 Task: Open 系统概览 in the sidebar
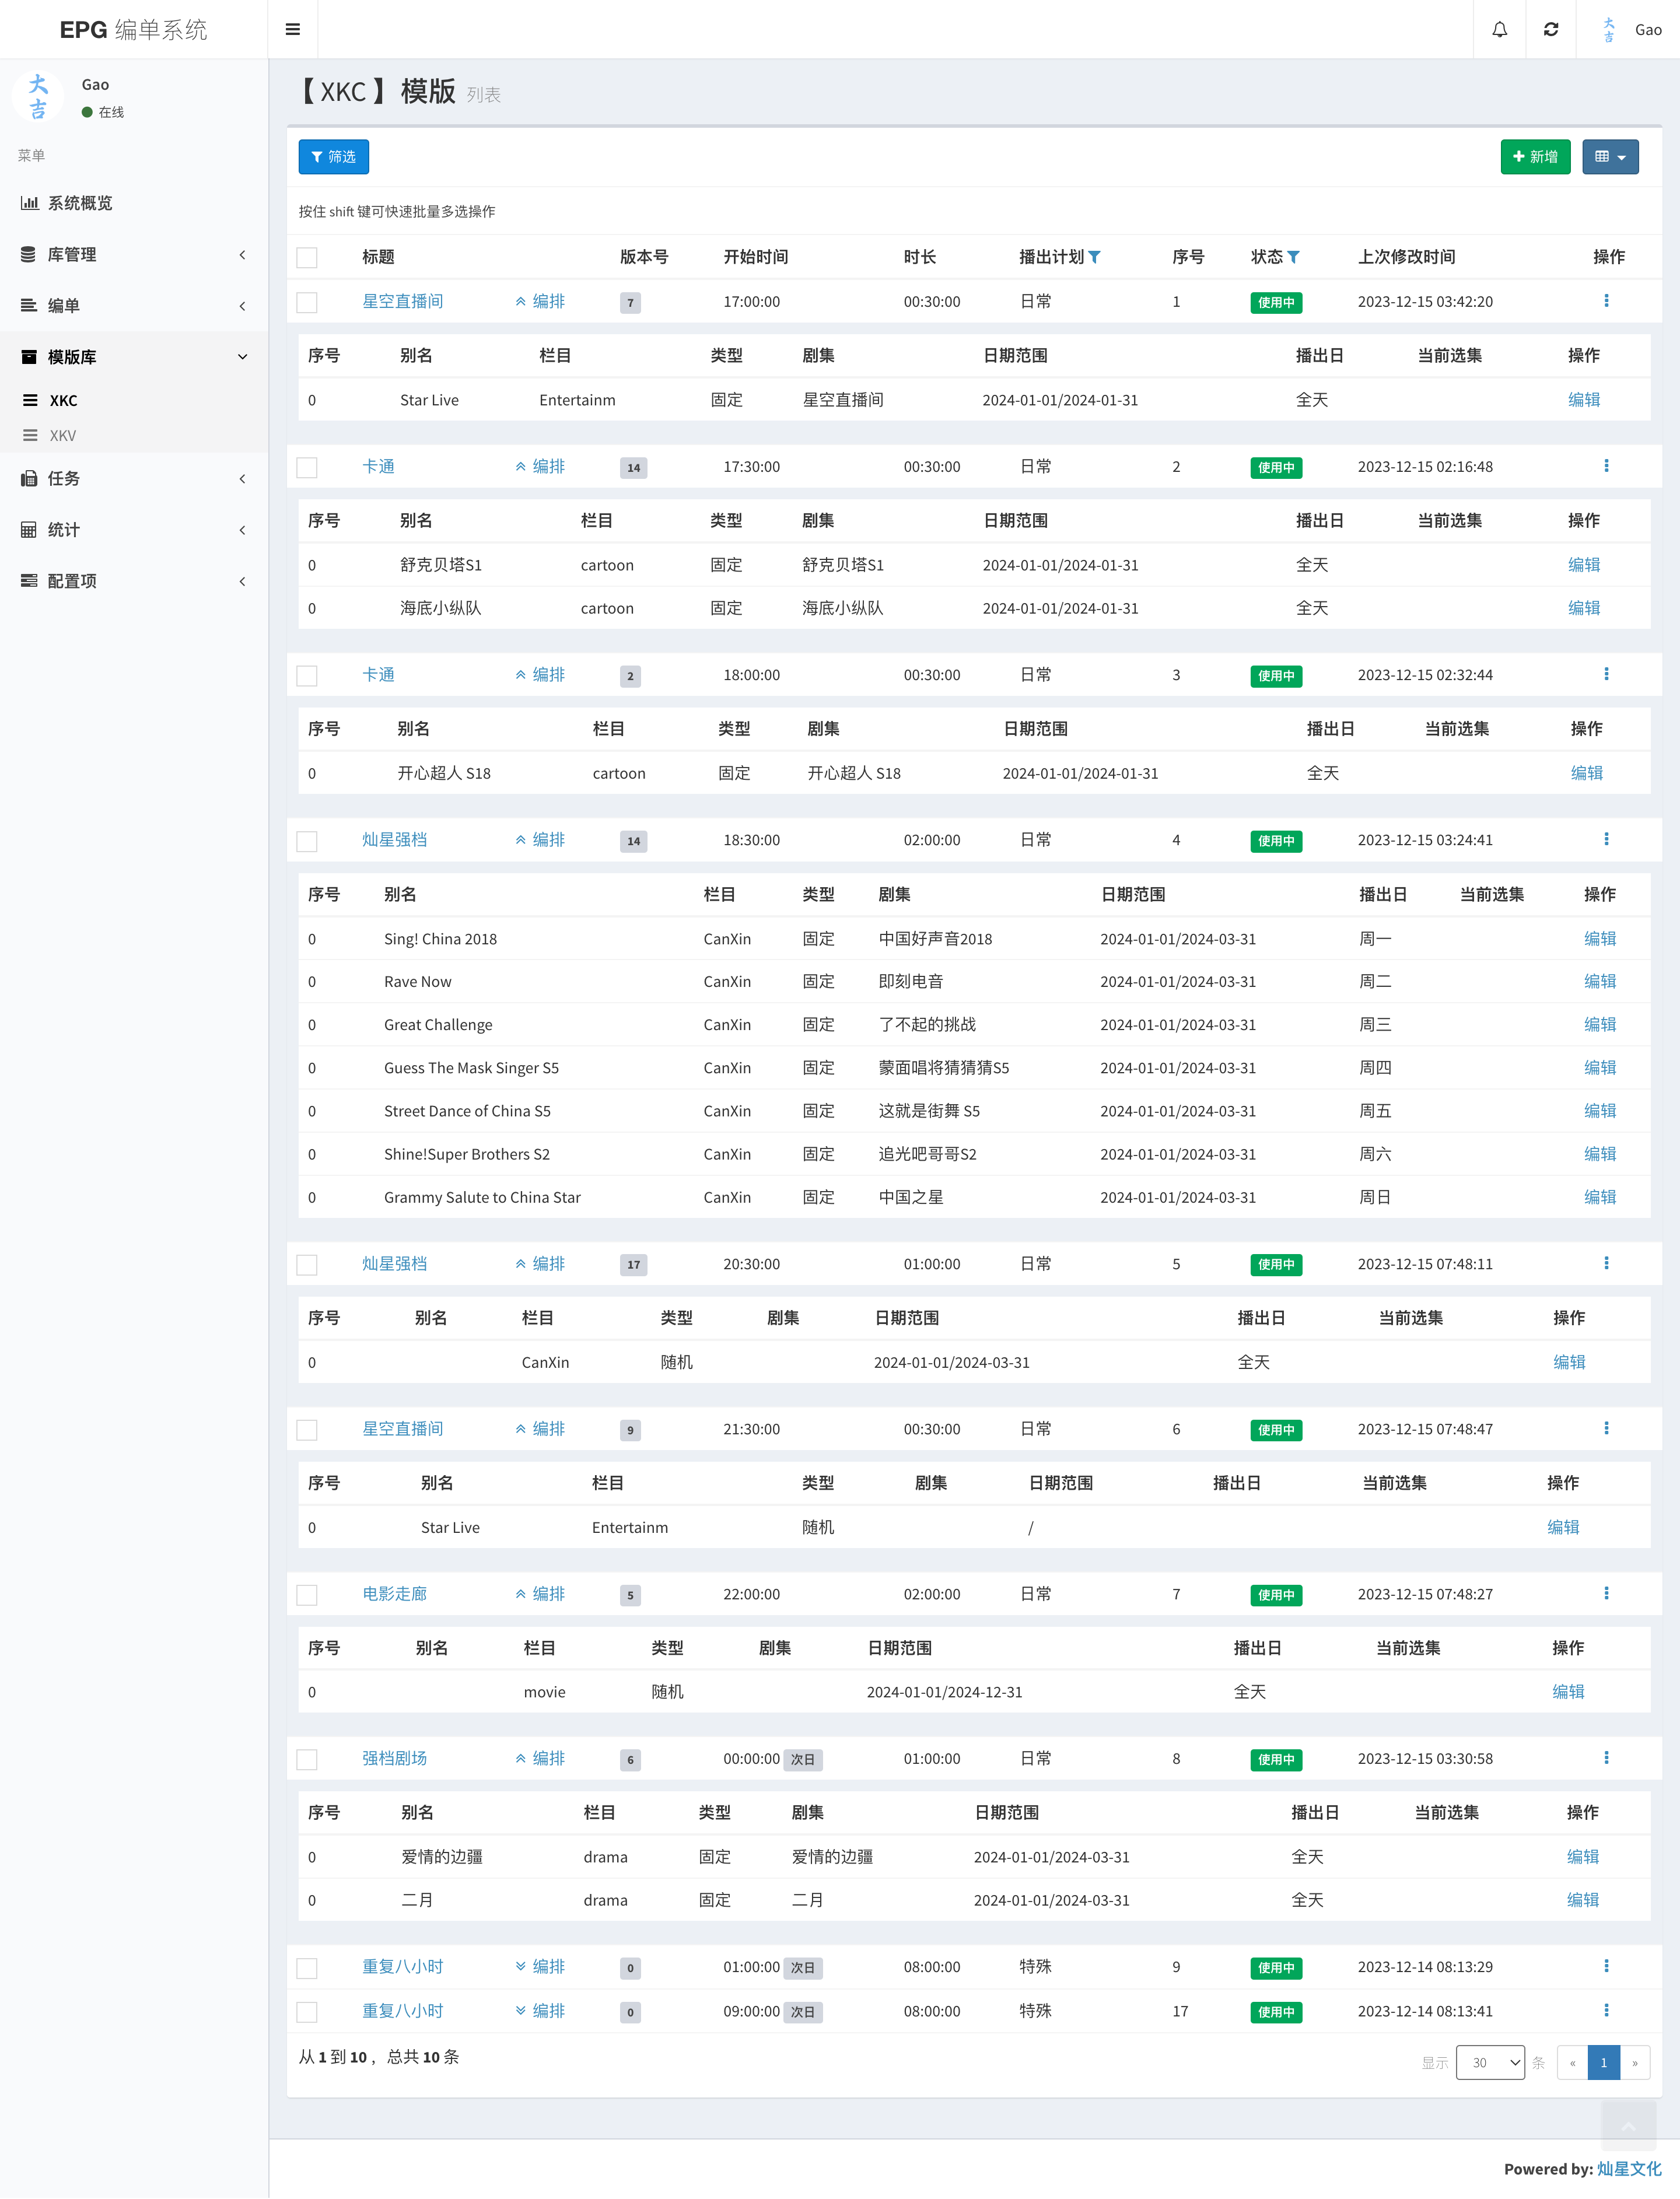(80, 203)
